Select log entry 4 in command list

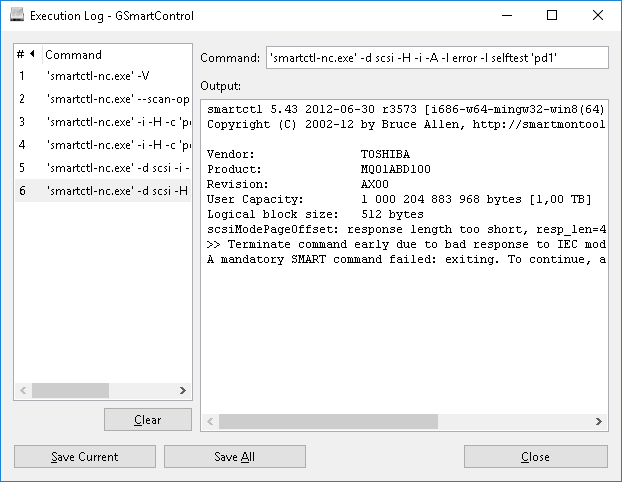103,145
